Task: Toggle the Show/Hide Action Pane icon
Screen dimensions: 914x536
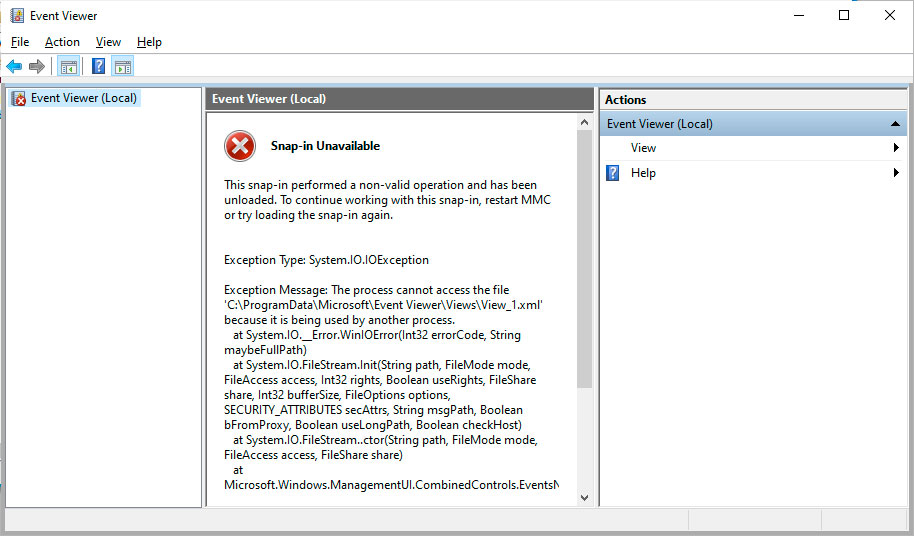Action: click(123, 66)
